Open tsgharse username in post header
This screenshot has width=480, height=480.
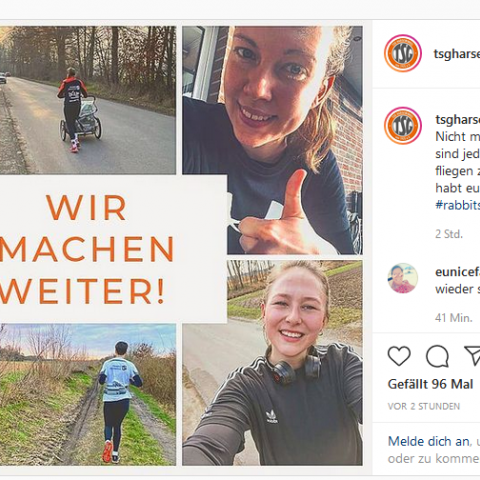pyautogui.click(x=457, y=54)
